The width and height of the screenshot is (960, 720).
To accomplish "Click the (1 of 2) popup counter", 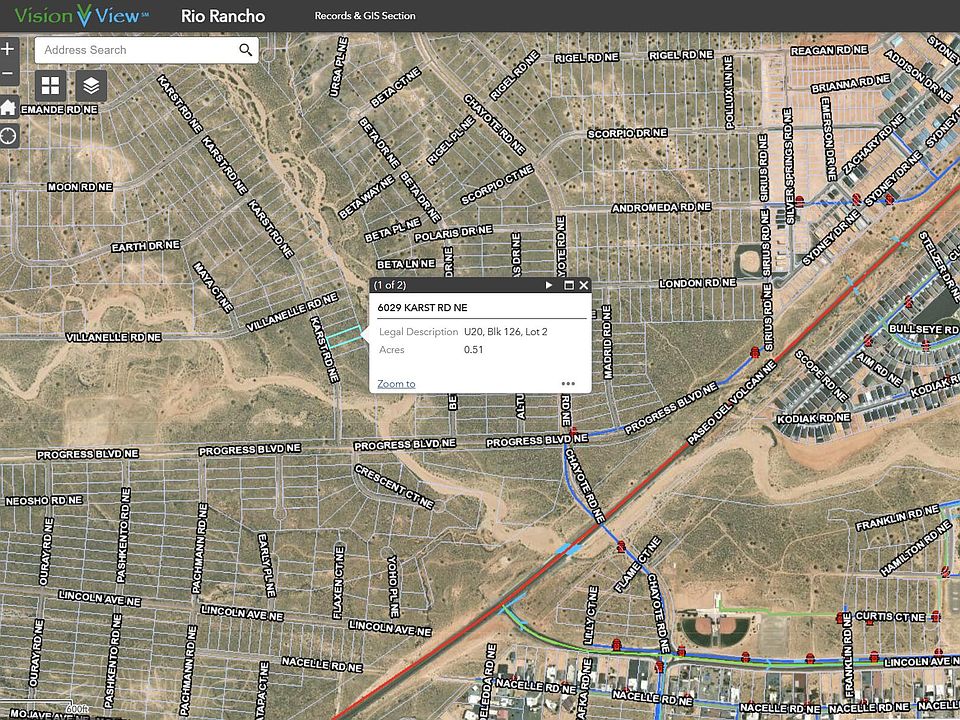I will [390, 285].
